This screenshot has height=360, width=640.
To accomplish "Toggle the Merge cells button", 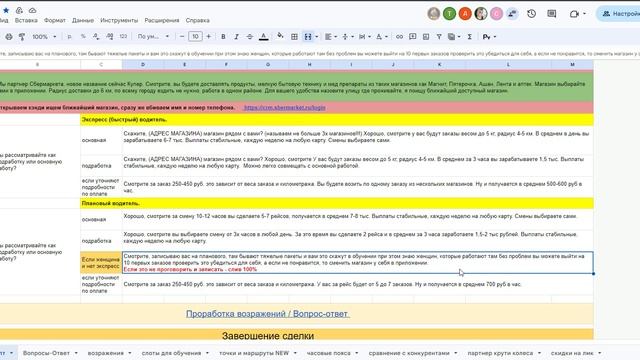I will point(308,37).
